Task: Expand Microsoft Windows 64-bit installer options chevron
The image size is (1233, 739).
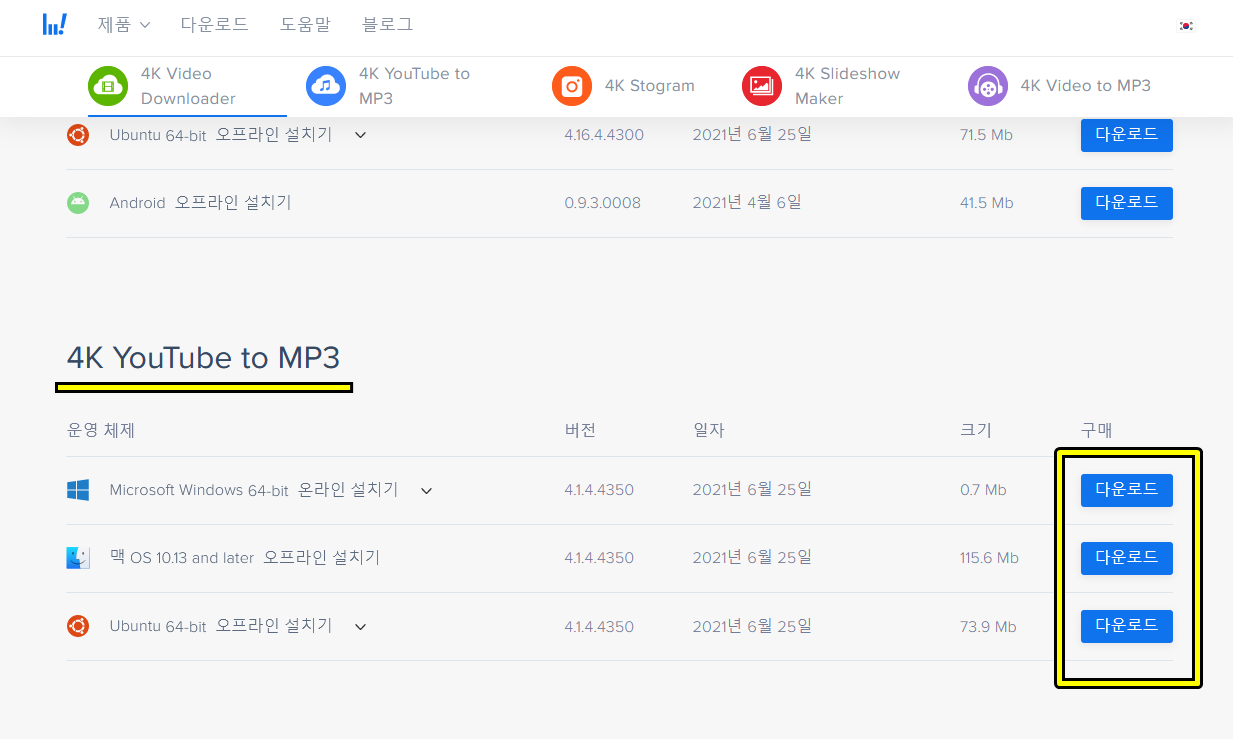Action: tap(427, 491)
